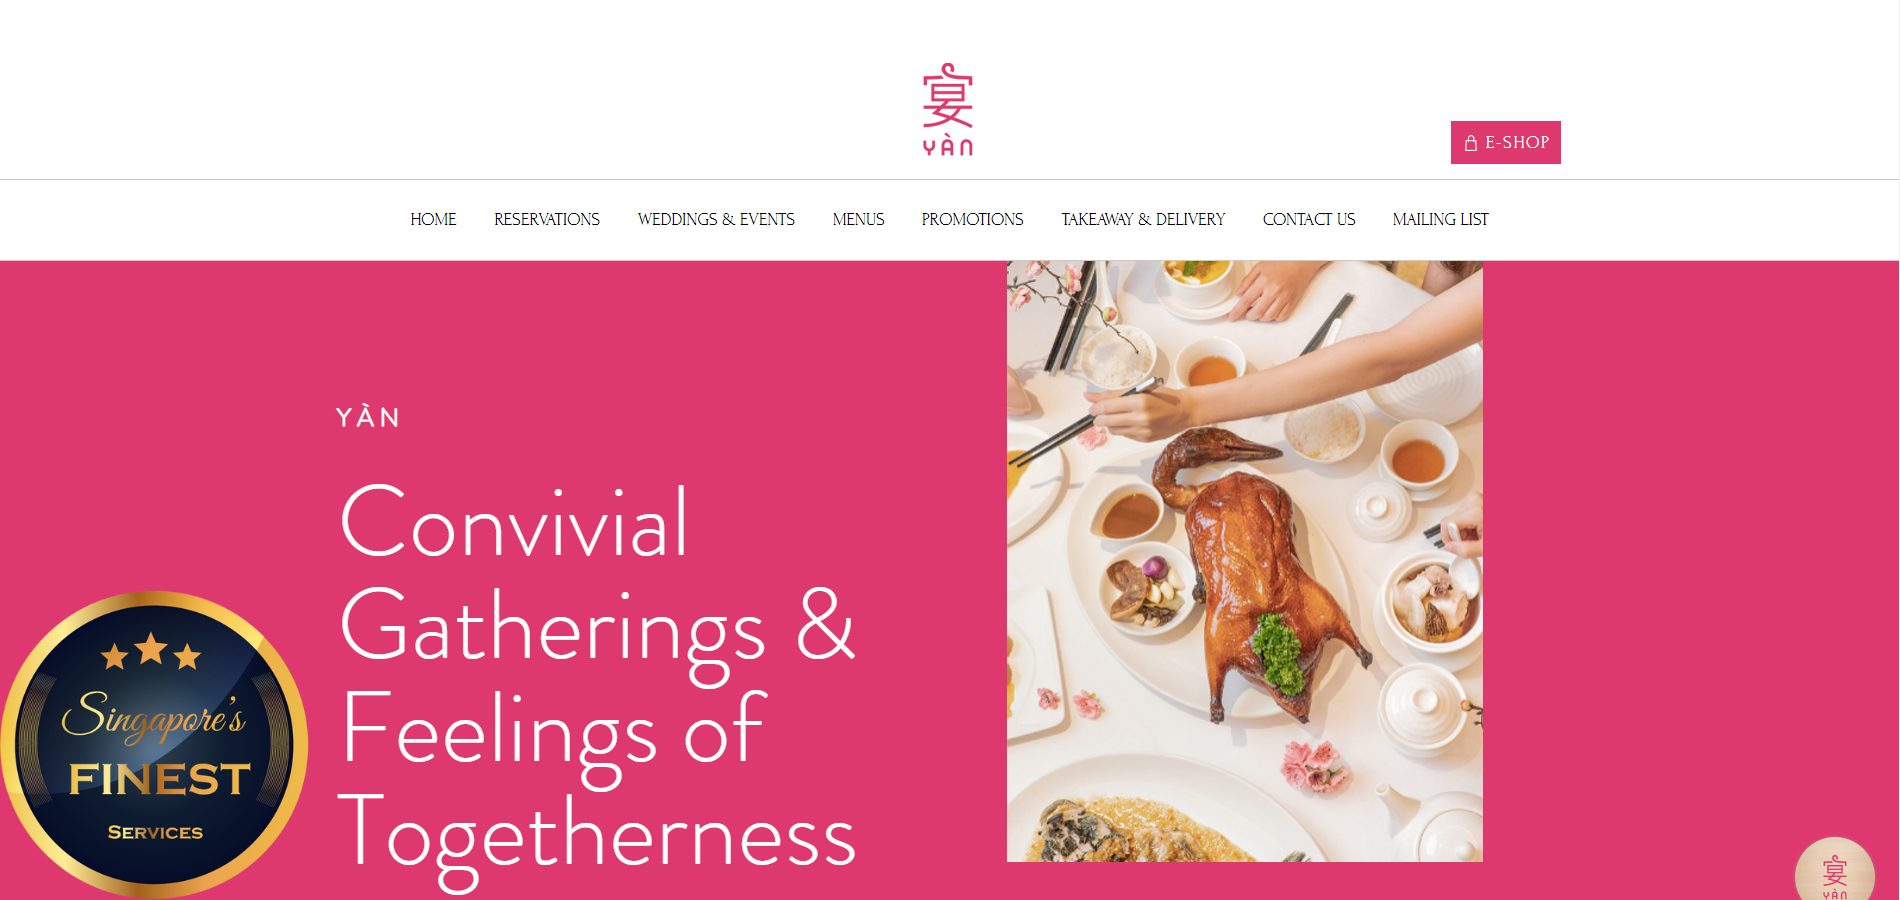Open the round YÀN chat bubble icon

[1835, 870]
